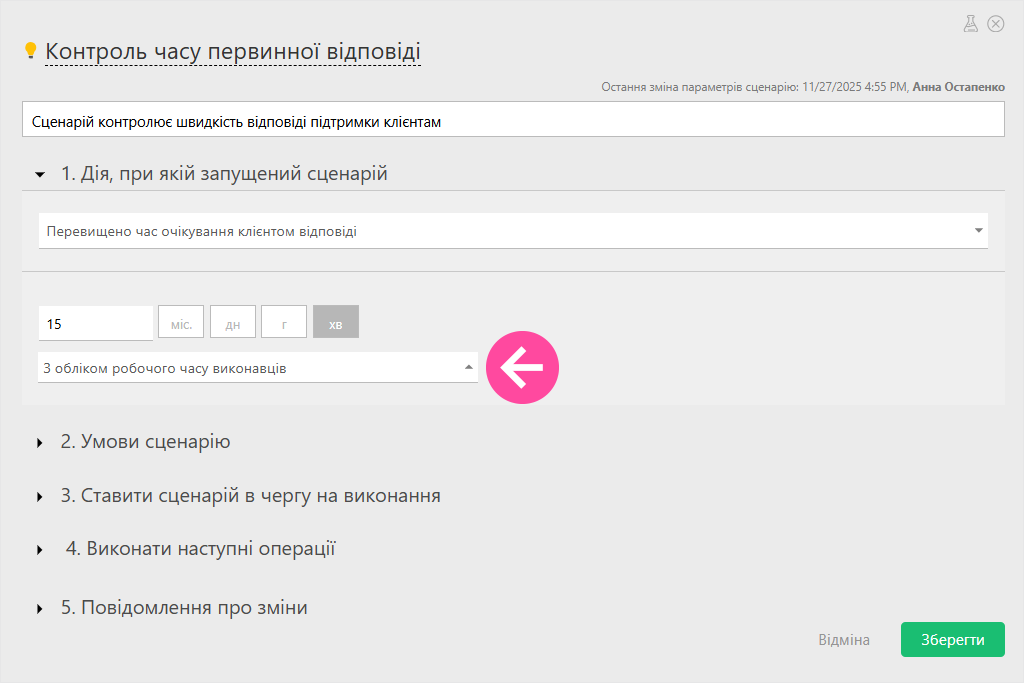Viewport: 1024px width, 683px height.
Task: Select the "дн" time unit
Action: [x=233, y=323]
